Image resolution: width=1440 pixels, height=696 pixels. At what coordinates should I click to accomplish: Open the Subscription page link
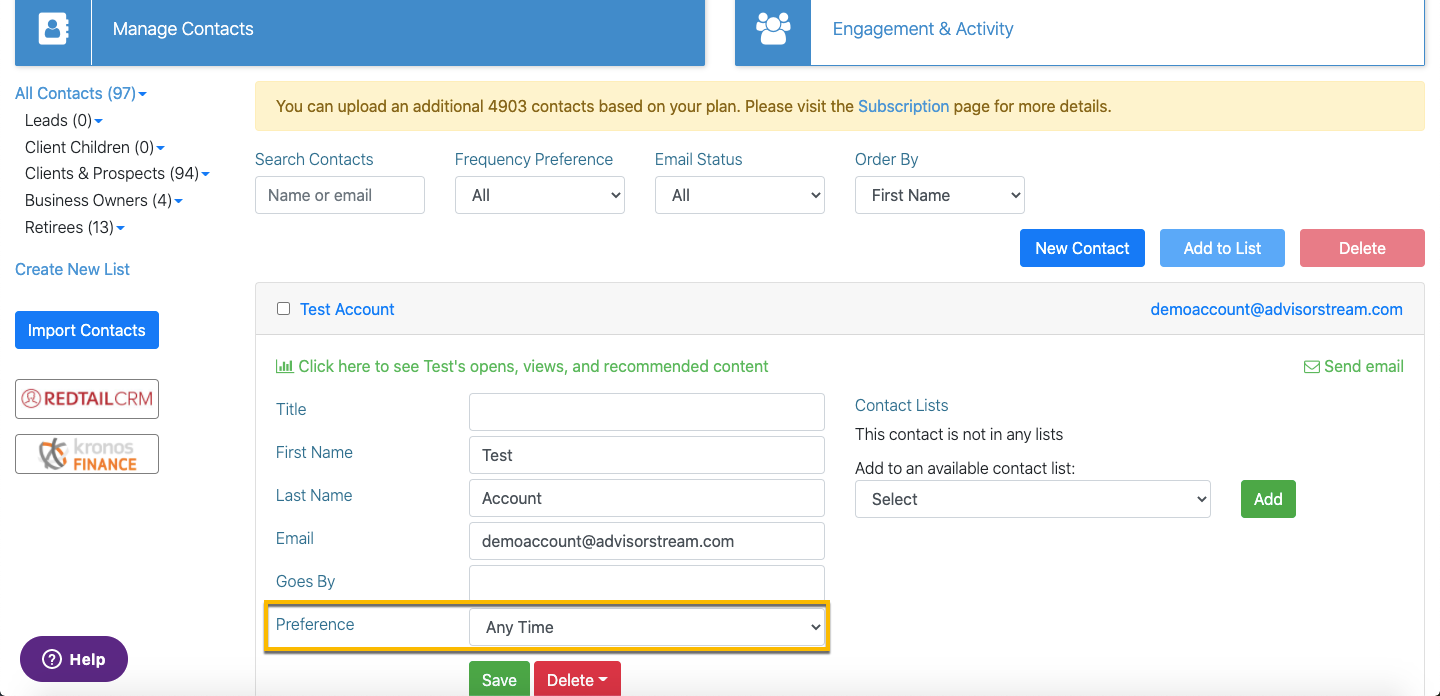pyautogui.click(x=903, y=106)
